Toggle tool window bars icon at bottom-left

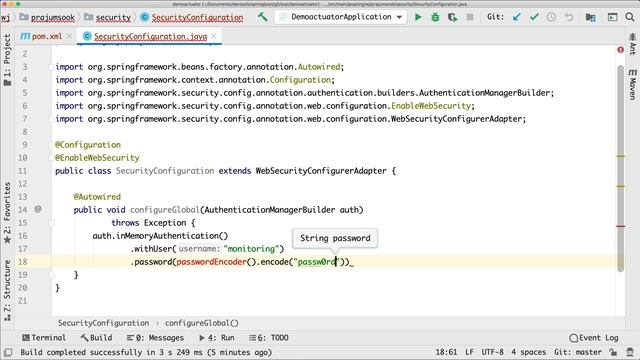tap(8, 352)
